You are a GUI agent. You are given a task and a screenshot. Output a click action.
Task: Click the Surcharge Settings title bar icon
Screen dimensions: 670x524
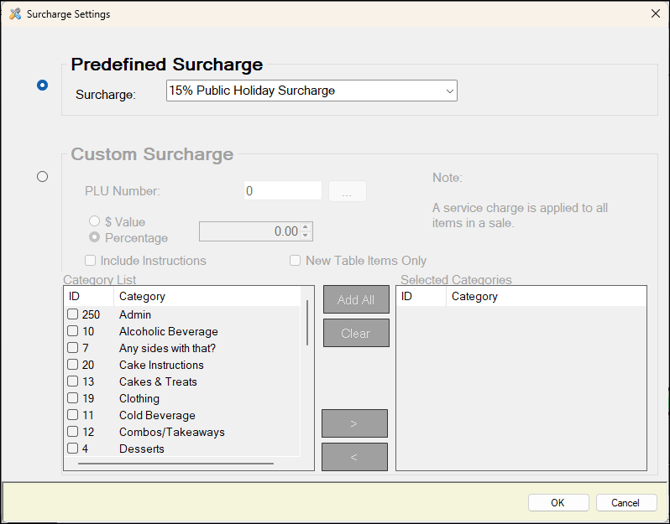click(x=15, y=14)
